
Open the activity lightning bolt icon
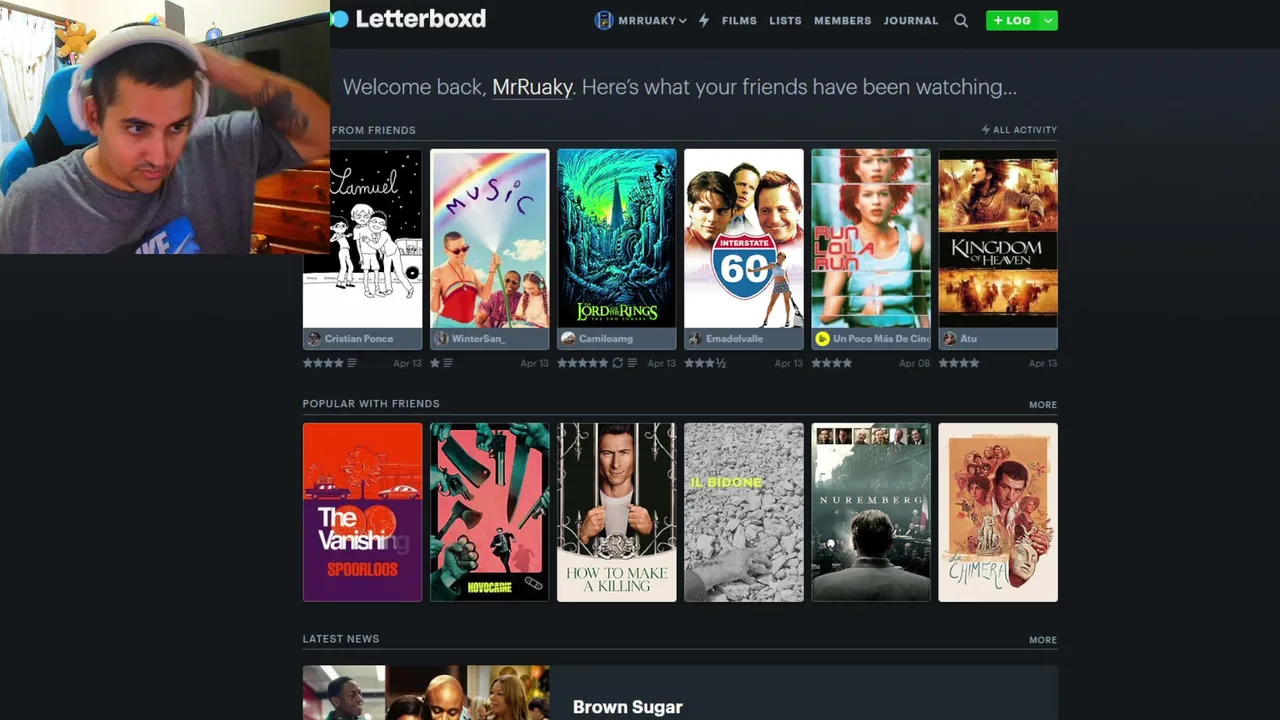pyautogui.click(x=704, y=20)
